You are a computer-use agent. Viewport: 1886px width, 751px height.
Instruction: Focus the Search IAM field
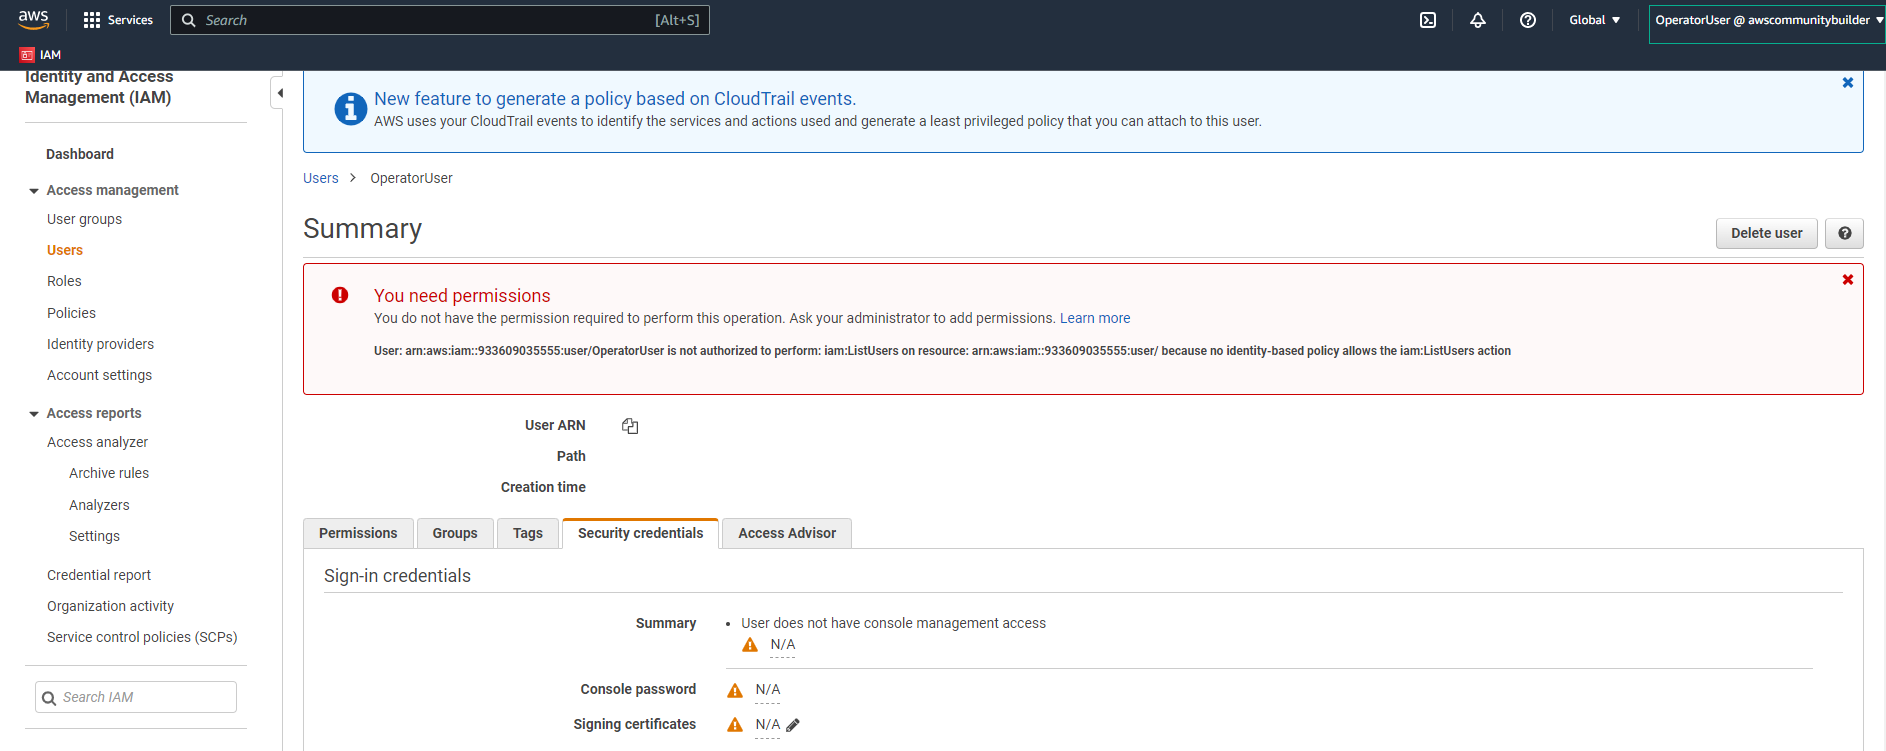136,697
